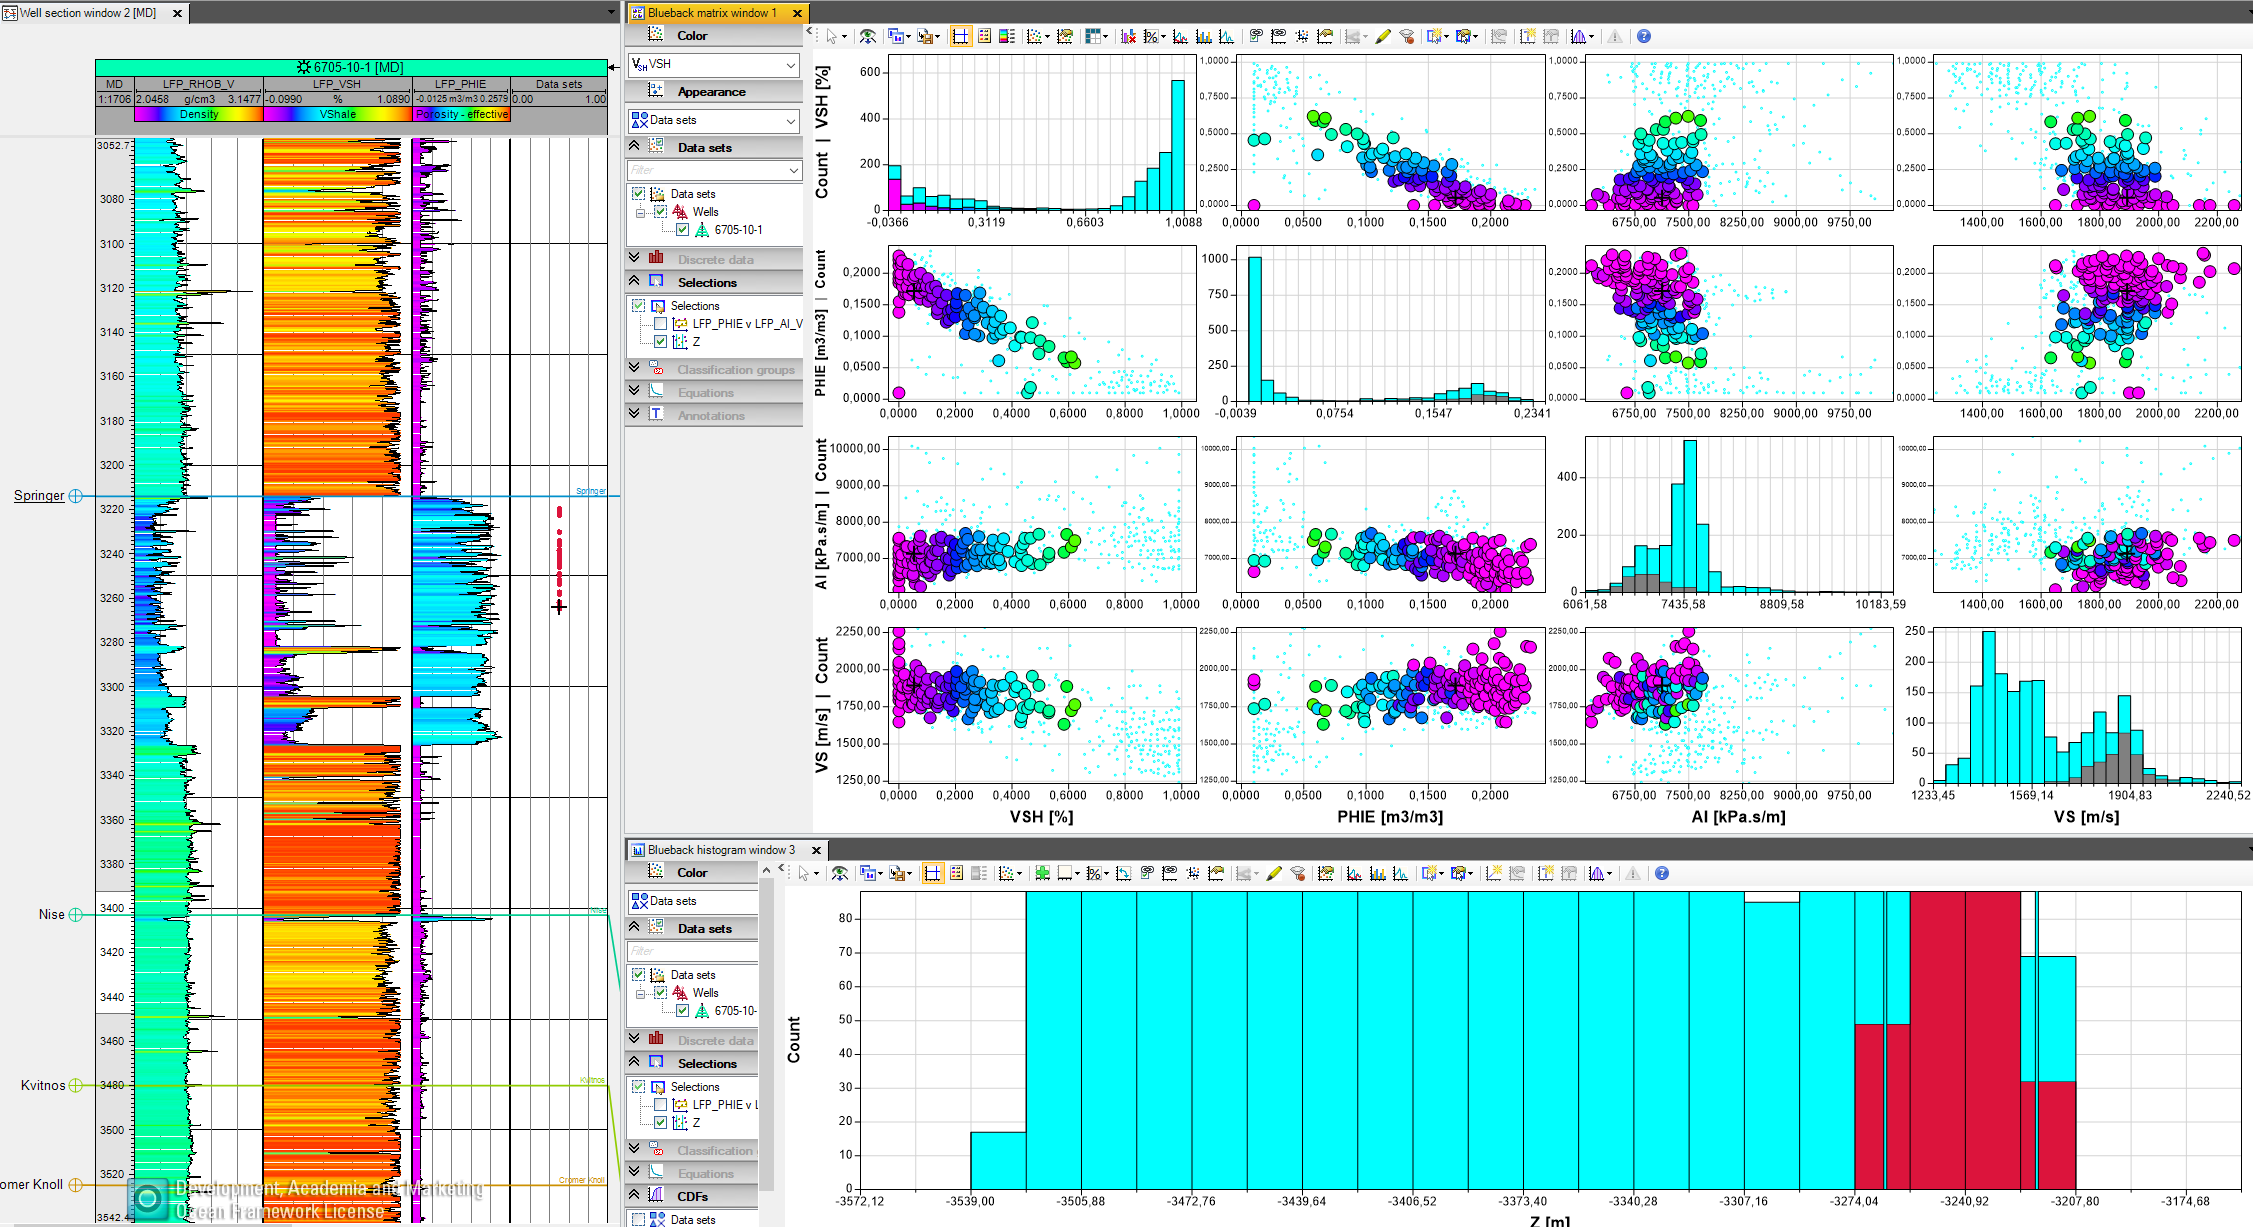Open the crossplot statistics legend icon
Viewport: 2253px width, 1227px height.
[986, 36]
